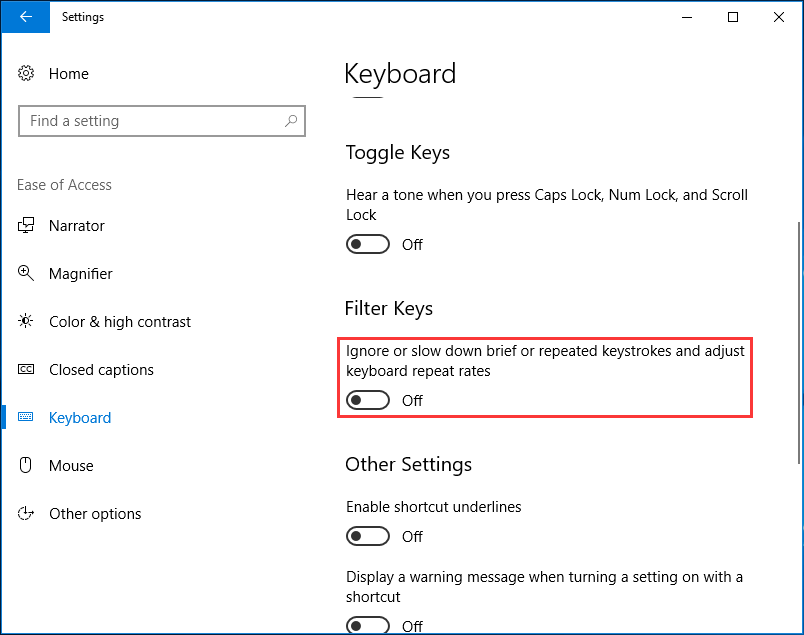
Task: Click the back arrow in title bar
Action: point(25,17)
